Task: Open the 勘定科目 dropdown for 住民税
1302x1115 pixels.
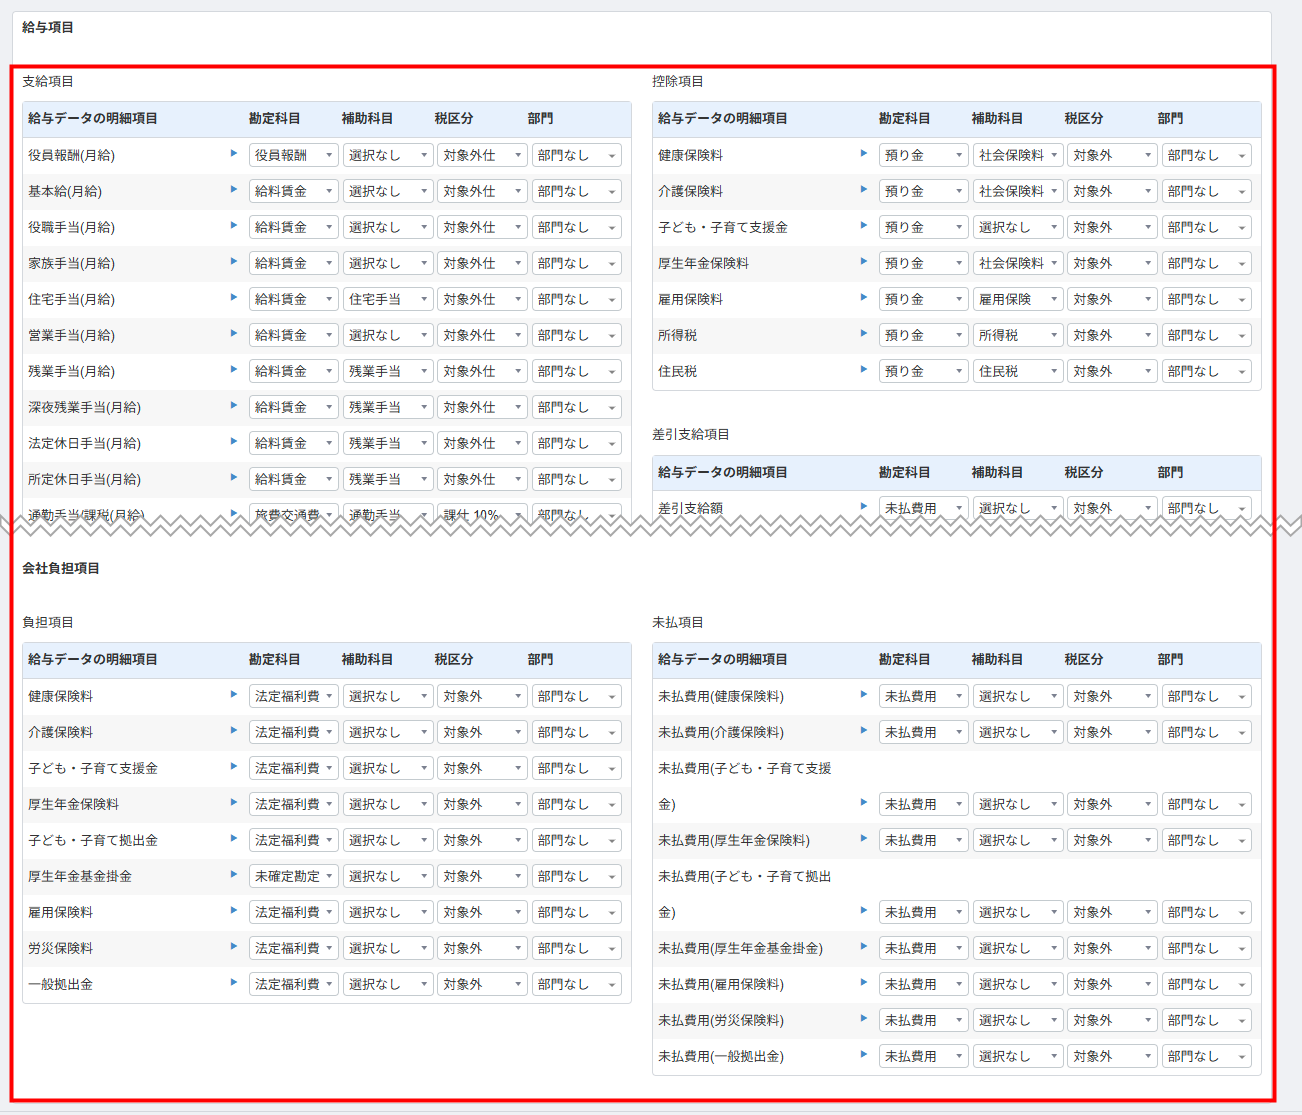Action: 923,371
